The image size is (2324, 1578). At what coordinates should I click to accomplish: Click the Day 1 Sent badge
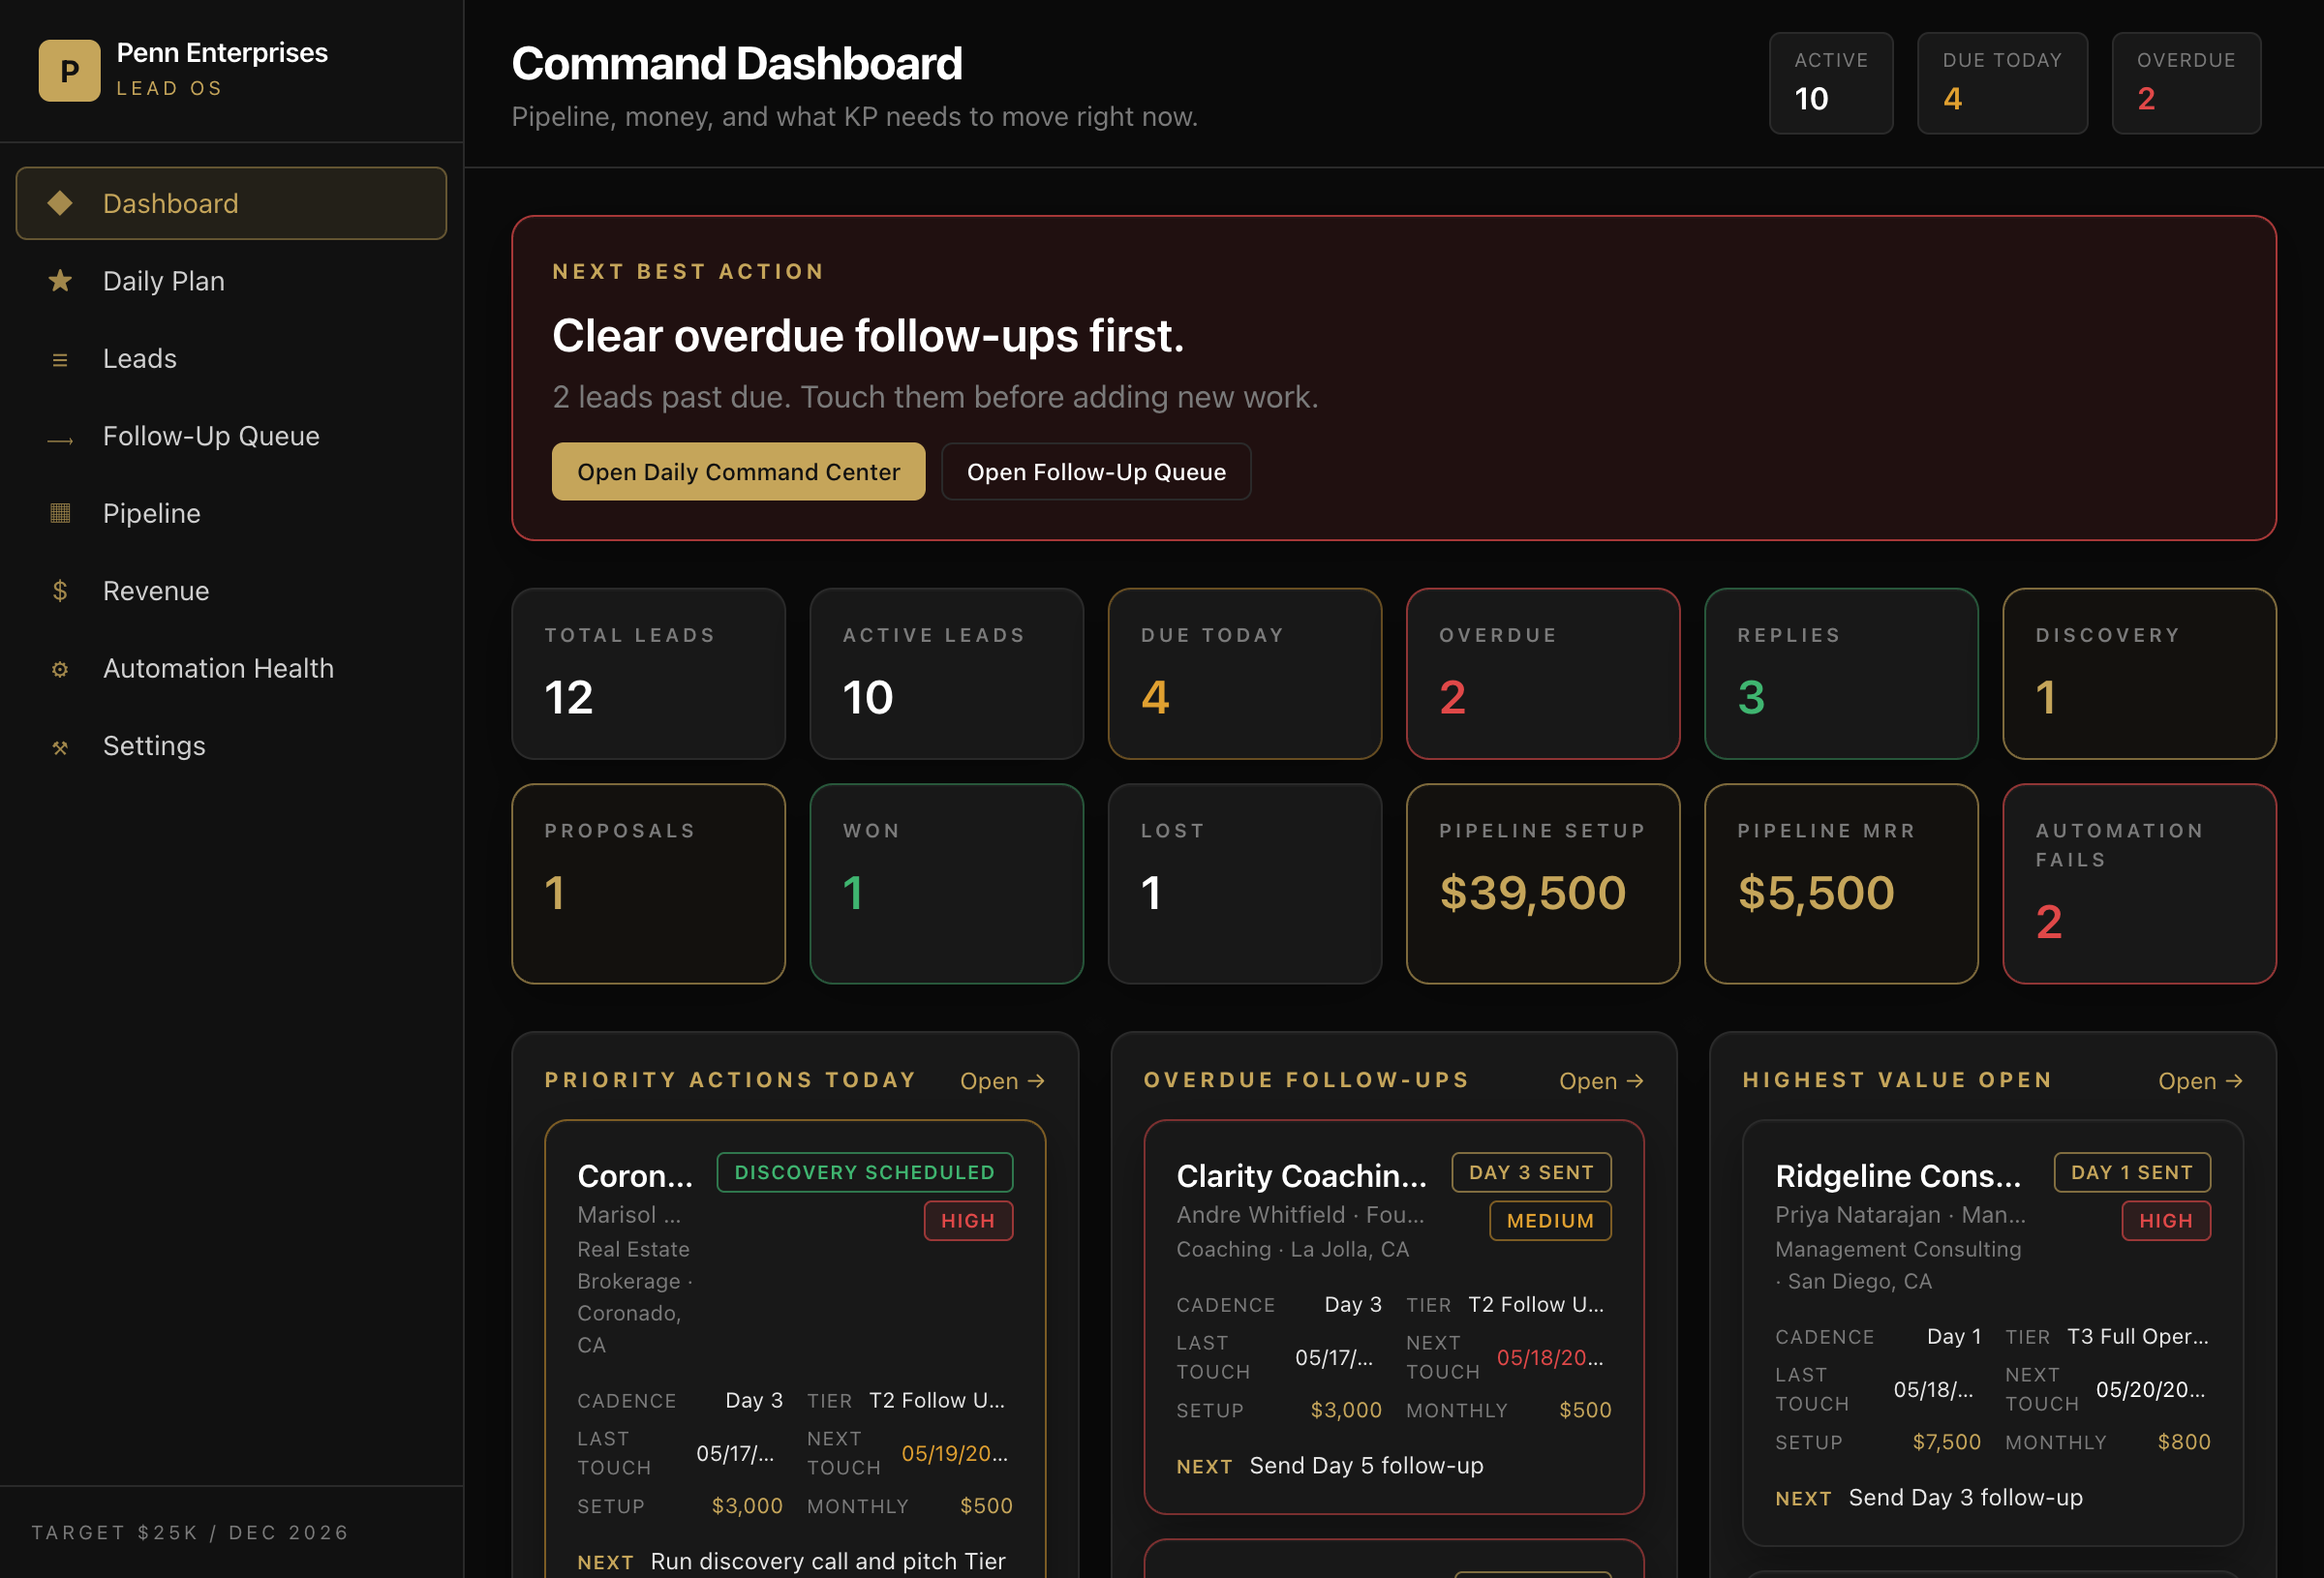2131,1172
